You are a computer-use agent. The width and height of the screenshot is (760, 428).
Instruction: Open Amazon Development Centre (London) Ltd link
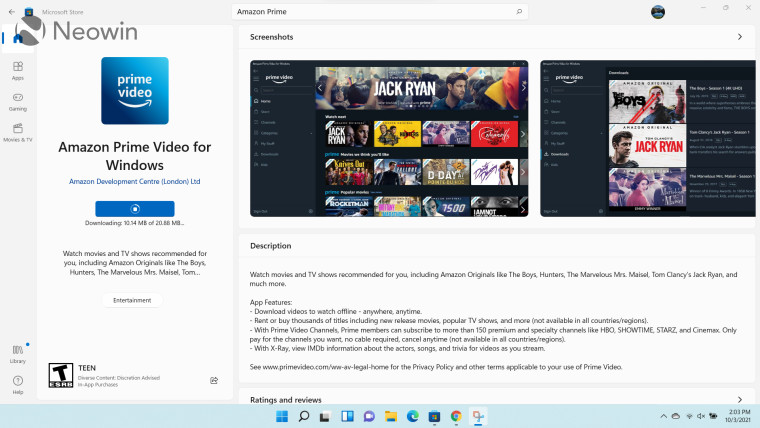[135, 181]
